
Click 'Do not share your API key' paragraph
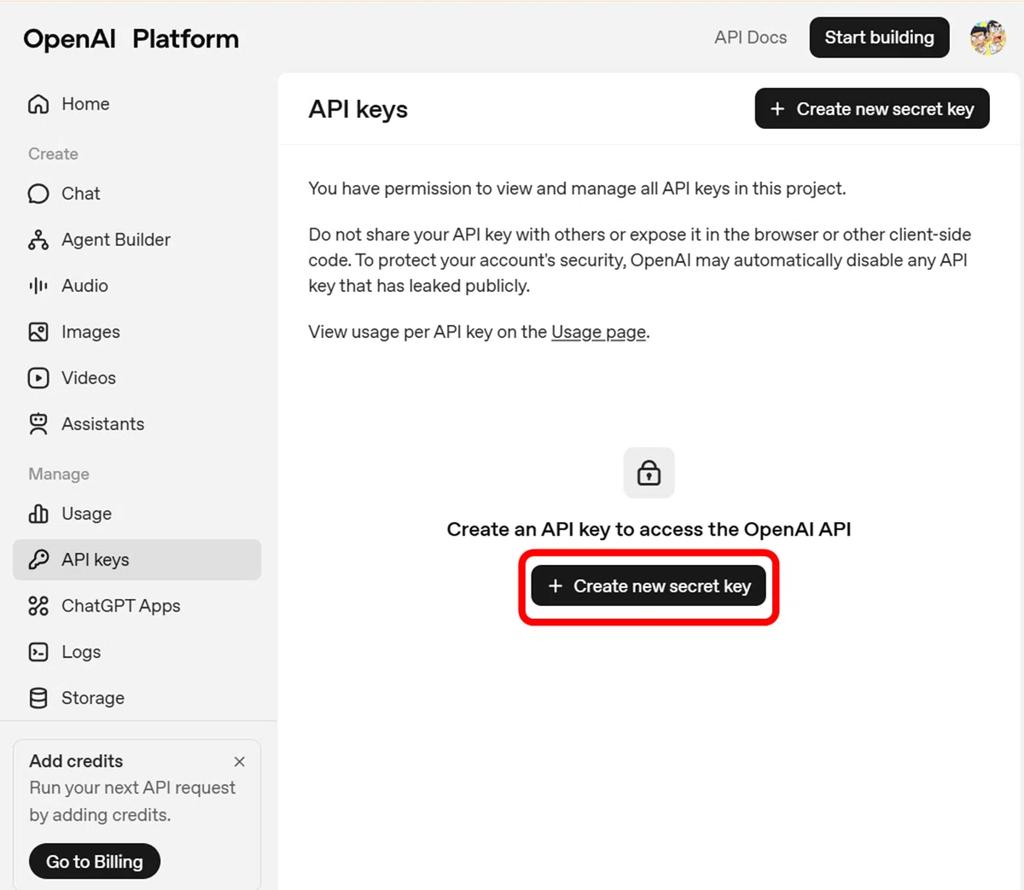[x=640, y=260]
